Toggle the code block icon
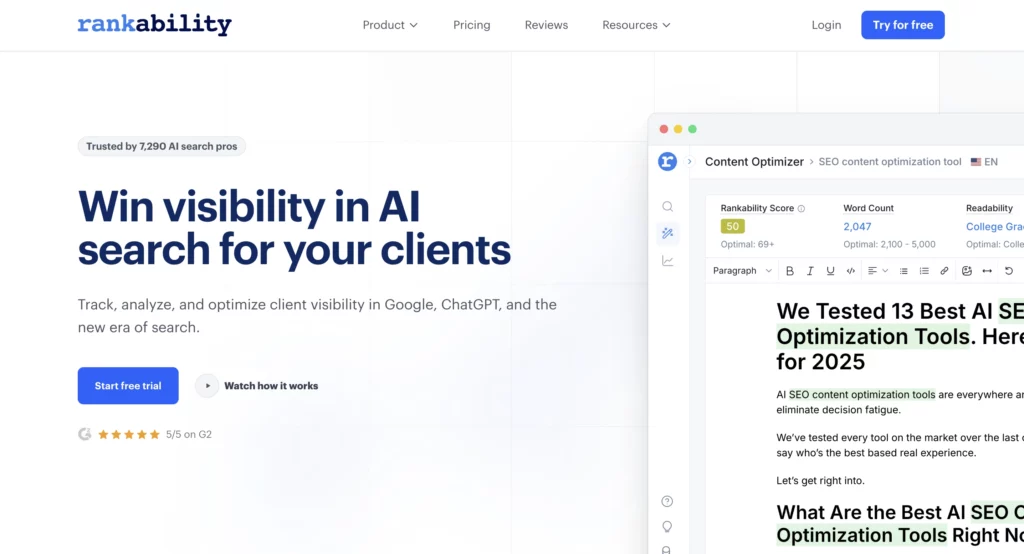The image size is (1024, 554). pyautogui.click(x=851, y=271)
